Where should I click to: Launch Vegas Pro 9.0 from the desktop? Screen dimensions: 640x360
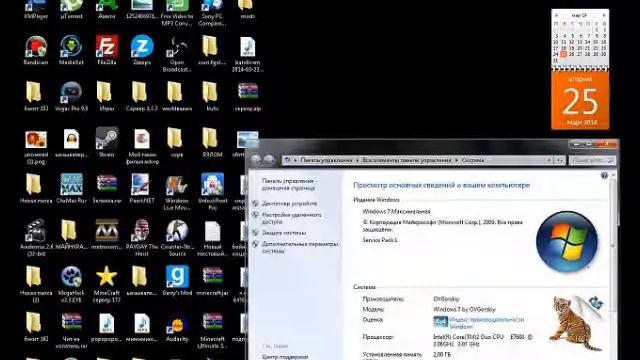pos(71,96)
